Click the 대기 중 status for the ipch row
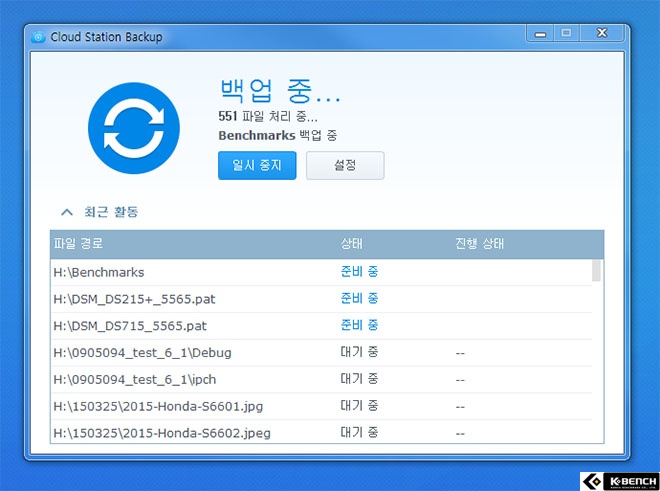Image resolution: width=660 pixels, height=491 pixels. [359, 379]
